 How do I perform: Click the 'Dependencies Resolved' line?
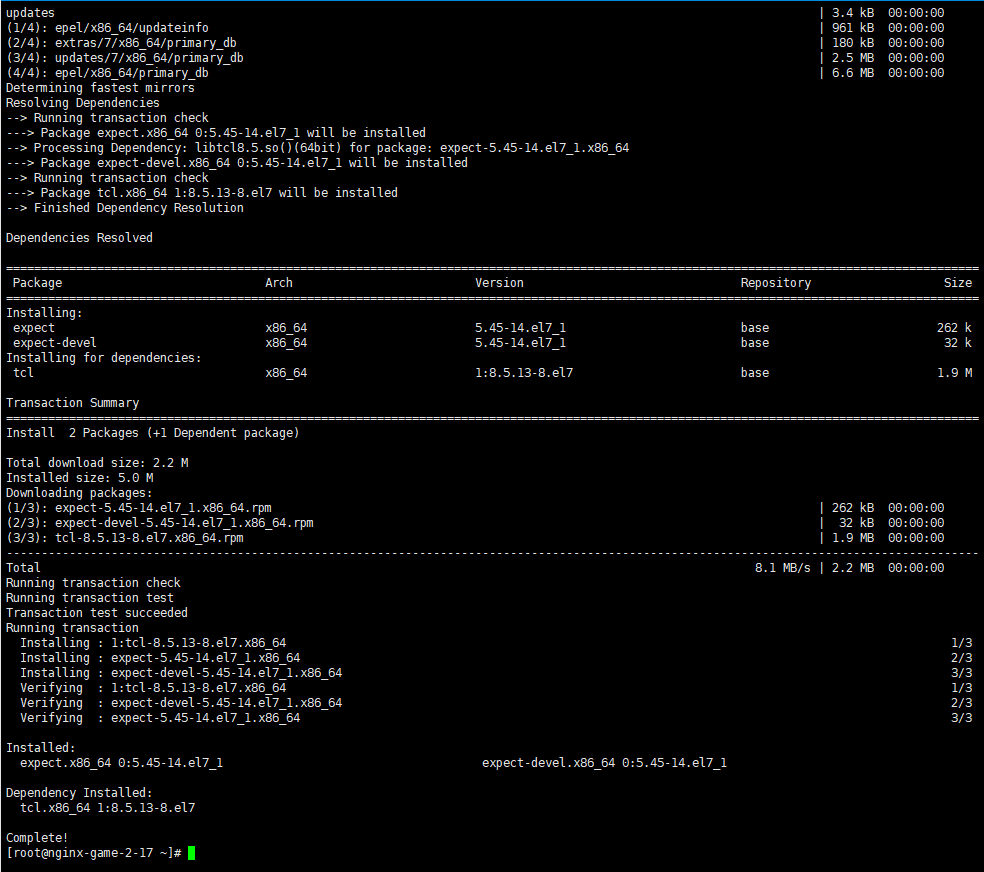pyautogui.click(x=79, y=238)
